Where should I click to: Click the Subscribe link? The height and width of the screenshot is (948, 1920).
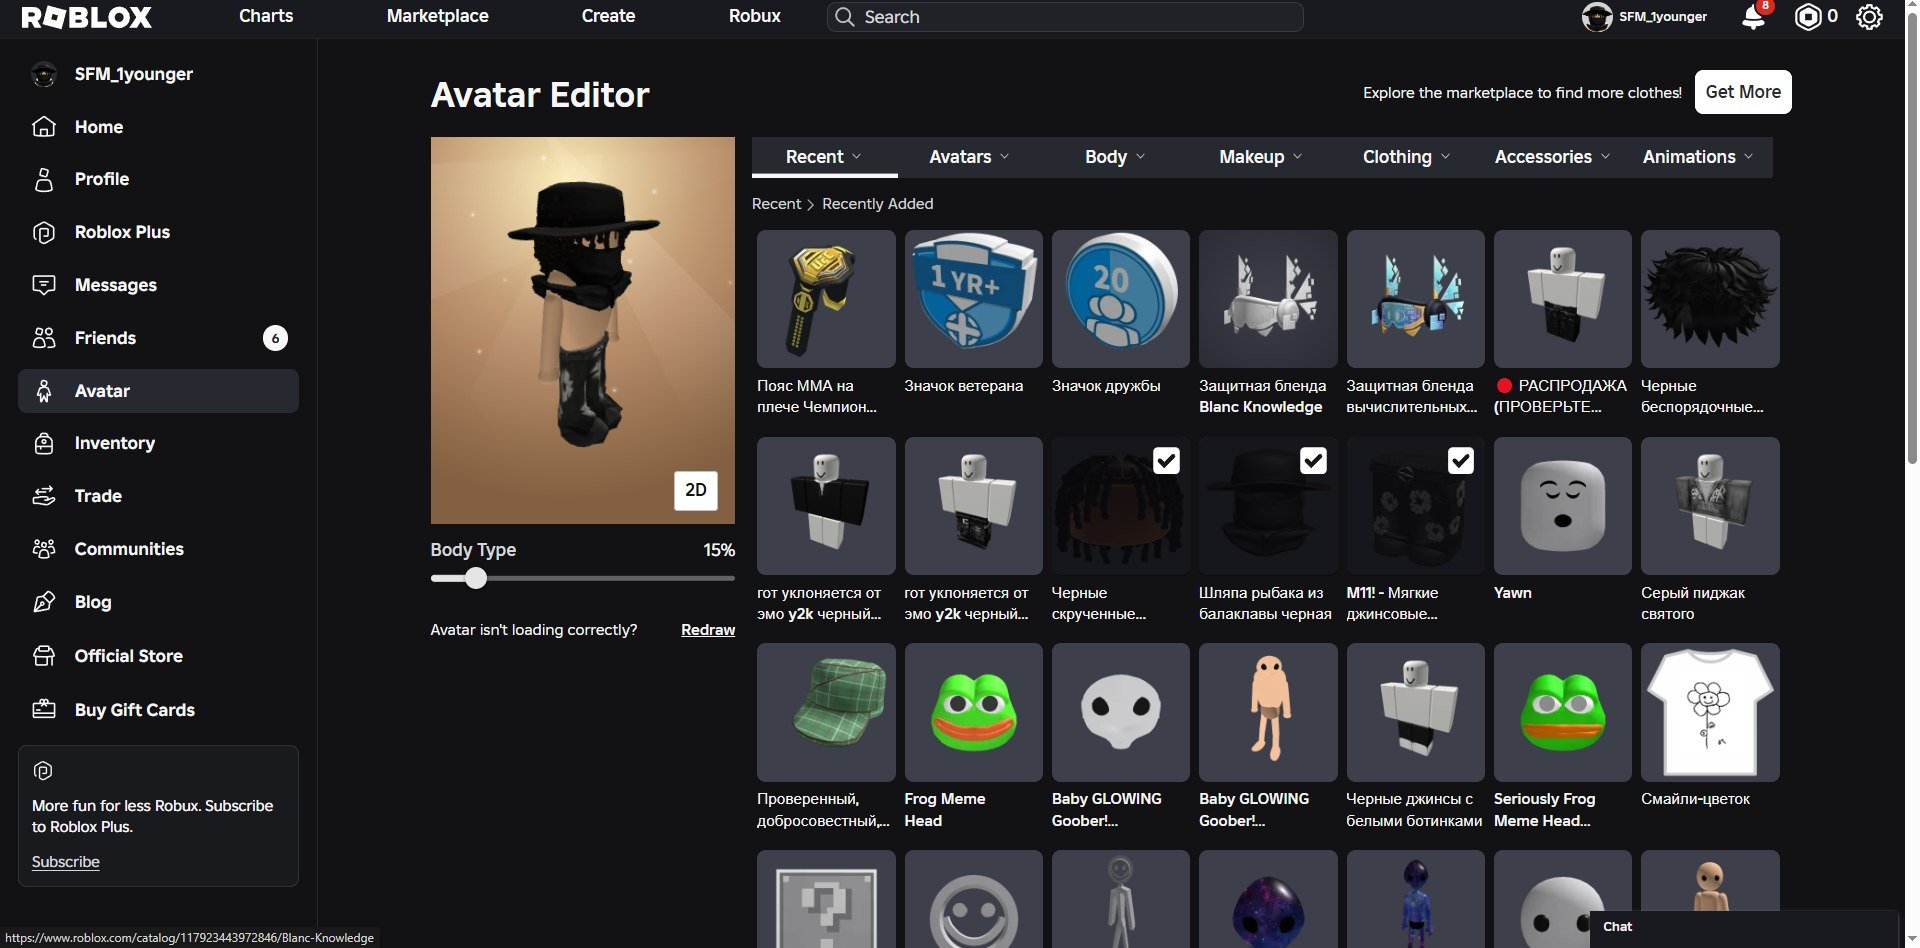65,862
